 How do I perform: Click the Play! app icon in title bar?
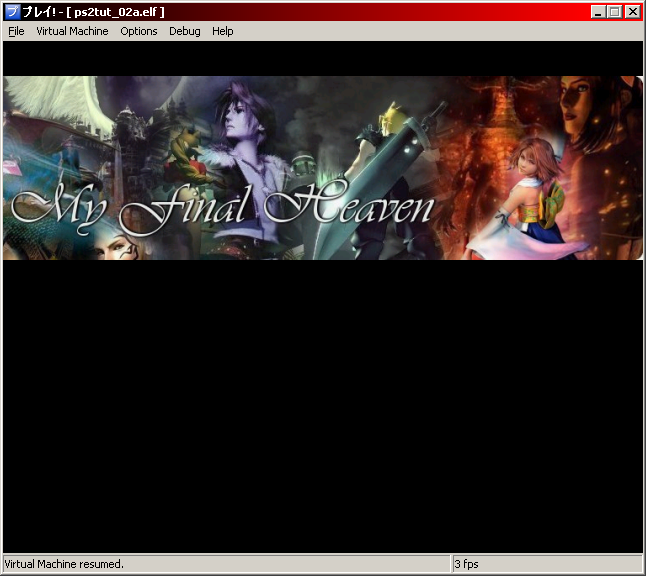[12, 12]
